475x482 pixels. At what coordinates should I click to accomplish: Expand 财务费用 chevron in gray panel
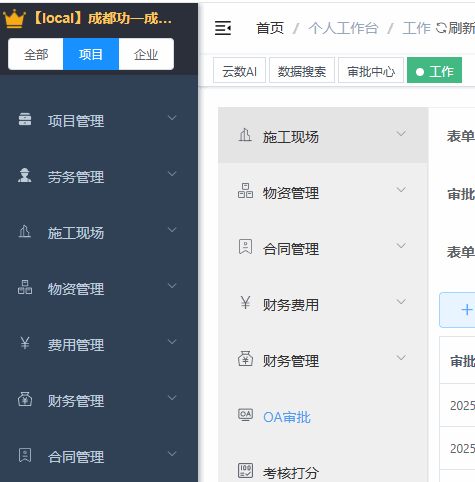(x=401, y=302)
